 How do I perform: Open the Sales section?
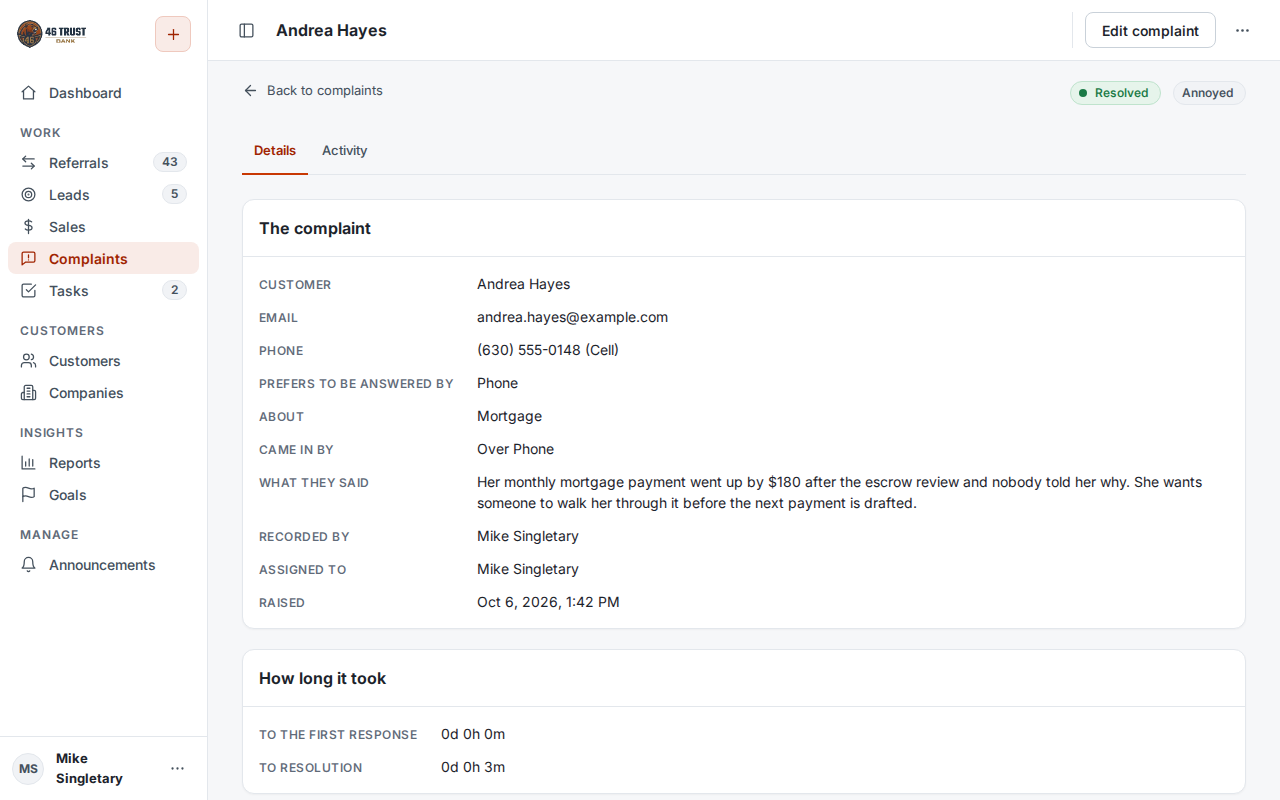point(104,227)
